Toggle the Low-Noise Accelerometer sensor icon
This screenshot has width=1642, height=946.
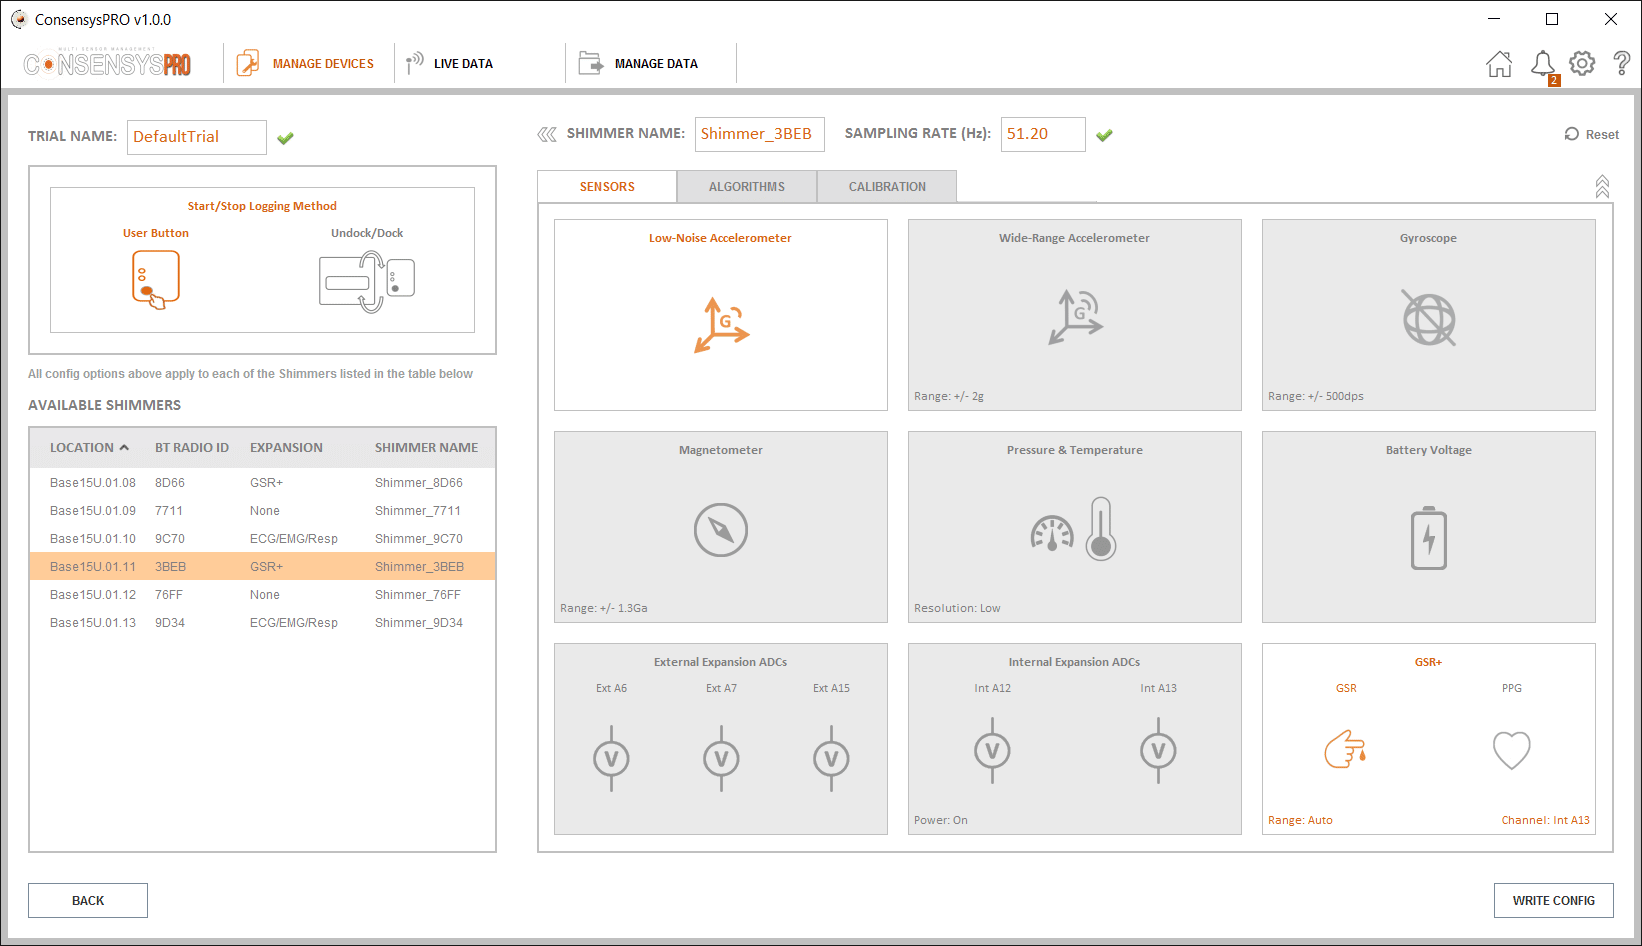[x=722, y=325]
